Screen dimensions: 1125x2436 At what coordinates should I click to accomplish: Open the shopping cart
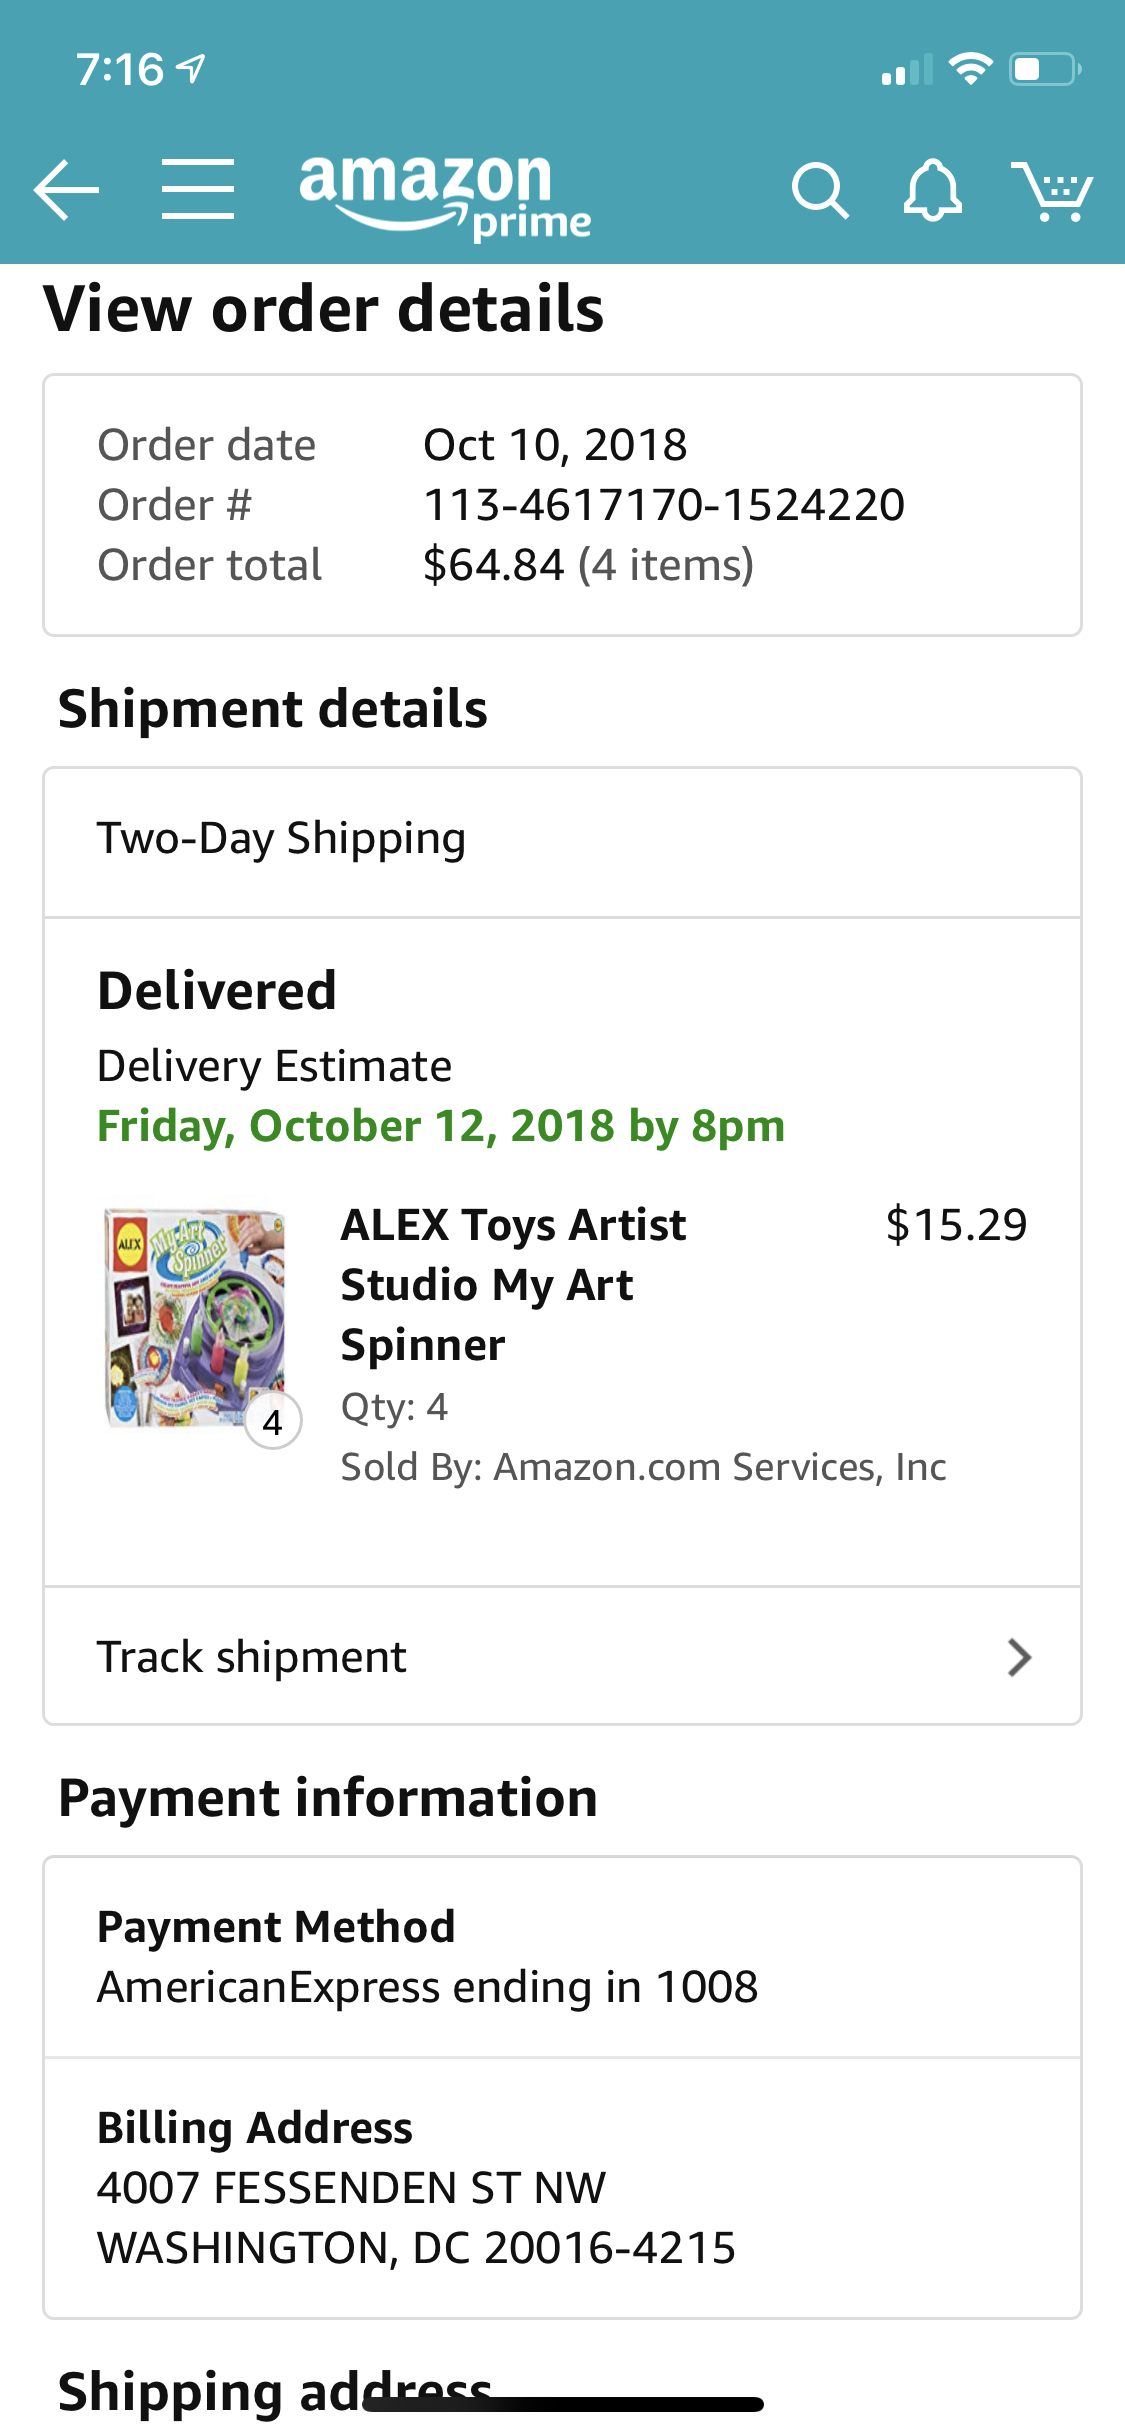1052,190
